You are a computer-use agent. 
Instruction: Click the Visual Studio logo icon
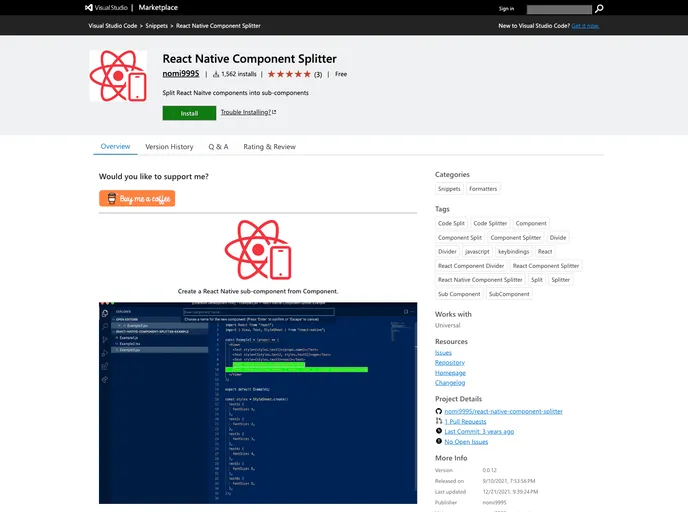[89, 7]
